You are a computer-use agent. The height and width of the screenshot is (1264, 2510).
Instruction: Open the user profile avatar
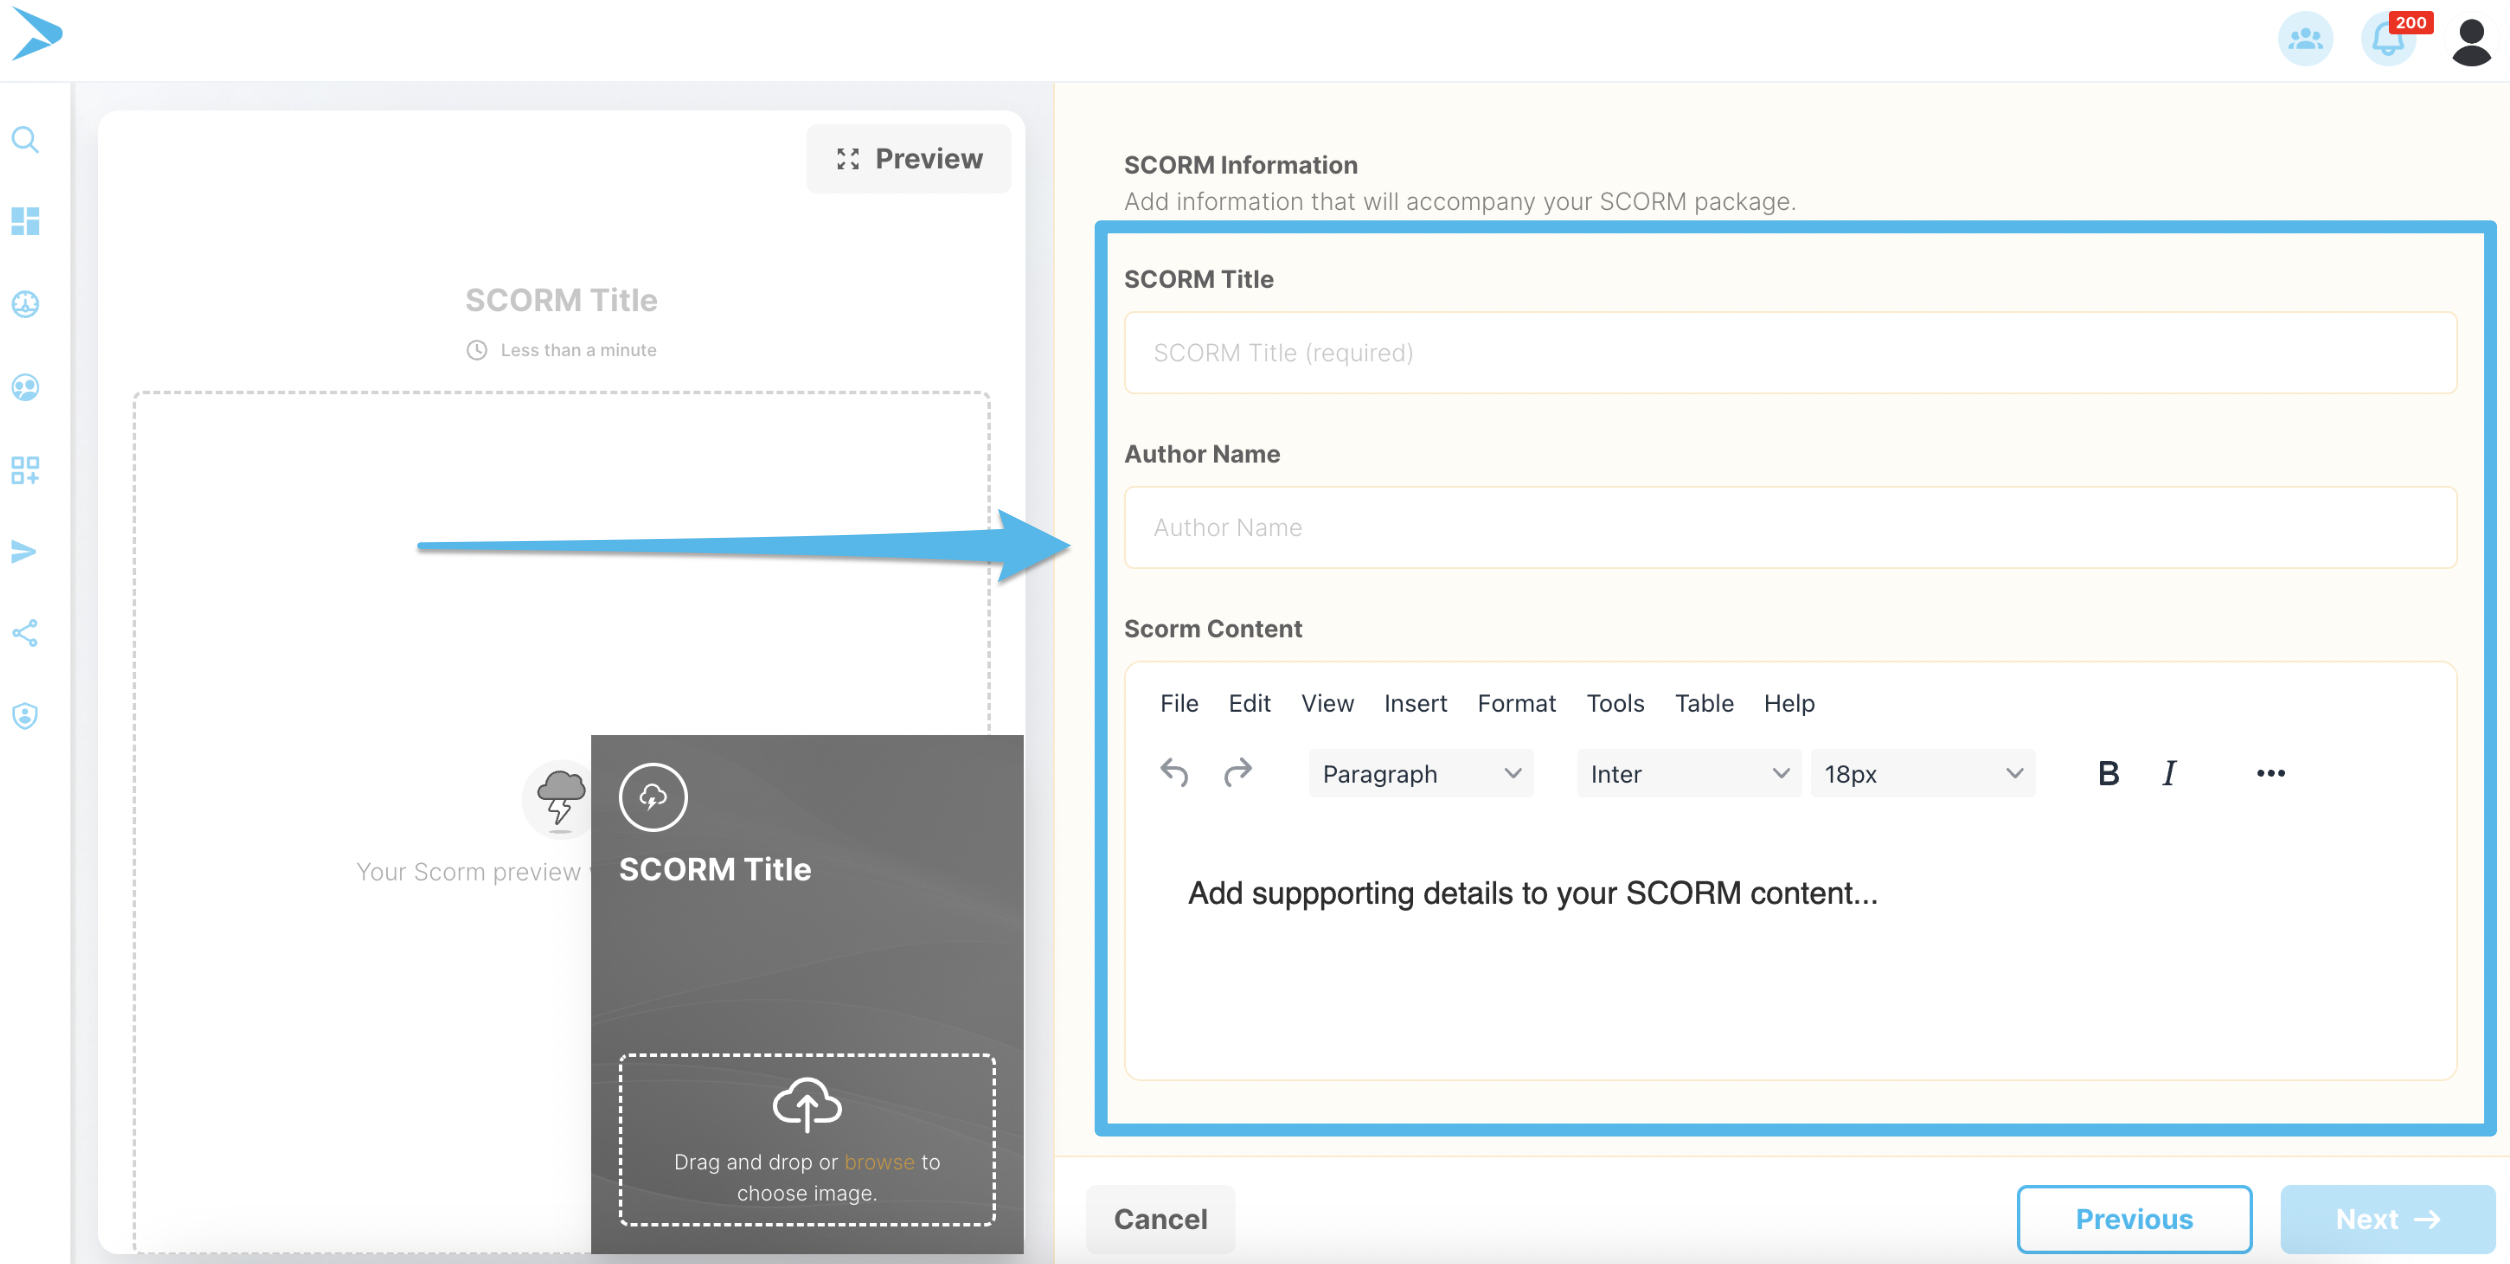(x=2471, y=41)
